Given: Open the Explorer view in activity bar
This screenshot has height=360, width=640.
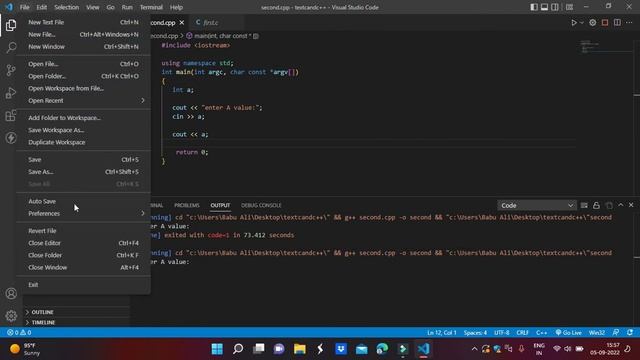Looking at the screenshot, I should 11,25.
